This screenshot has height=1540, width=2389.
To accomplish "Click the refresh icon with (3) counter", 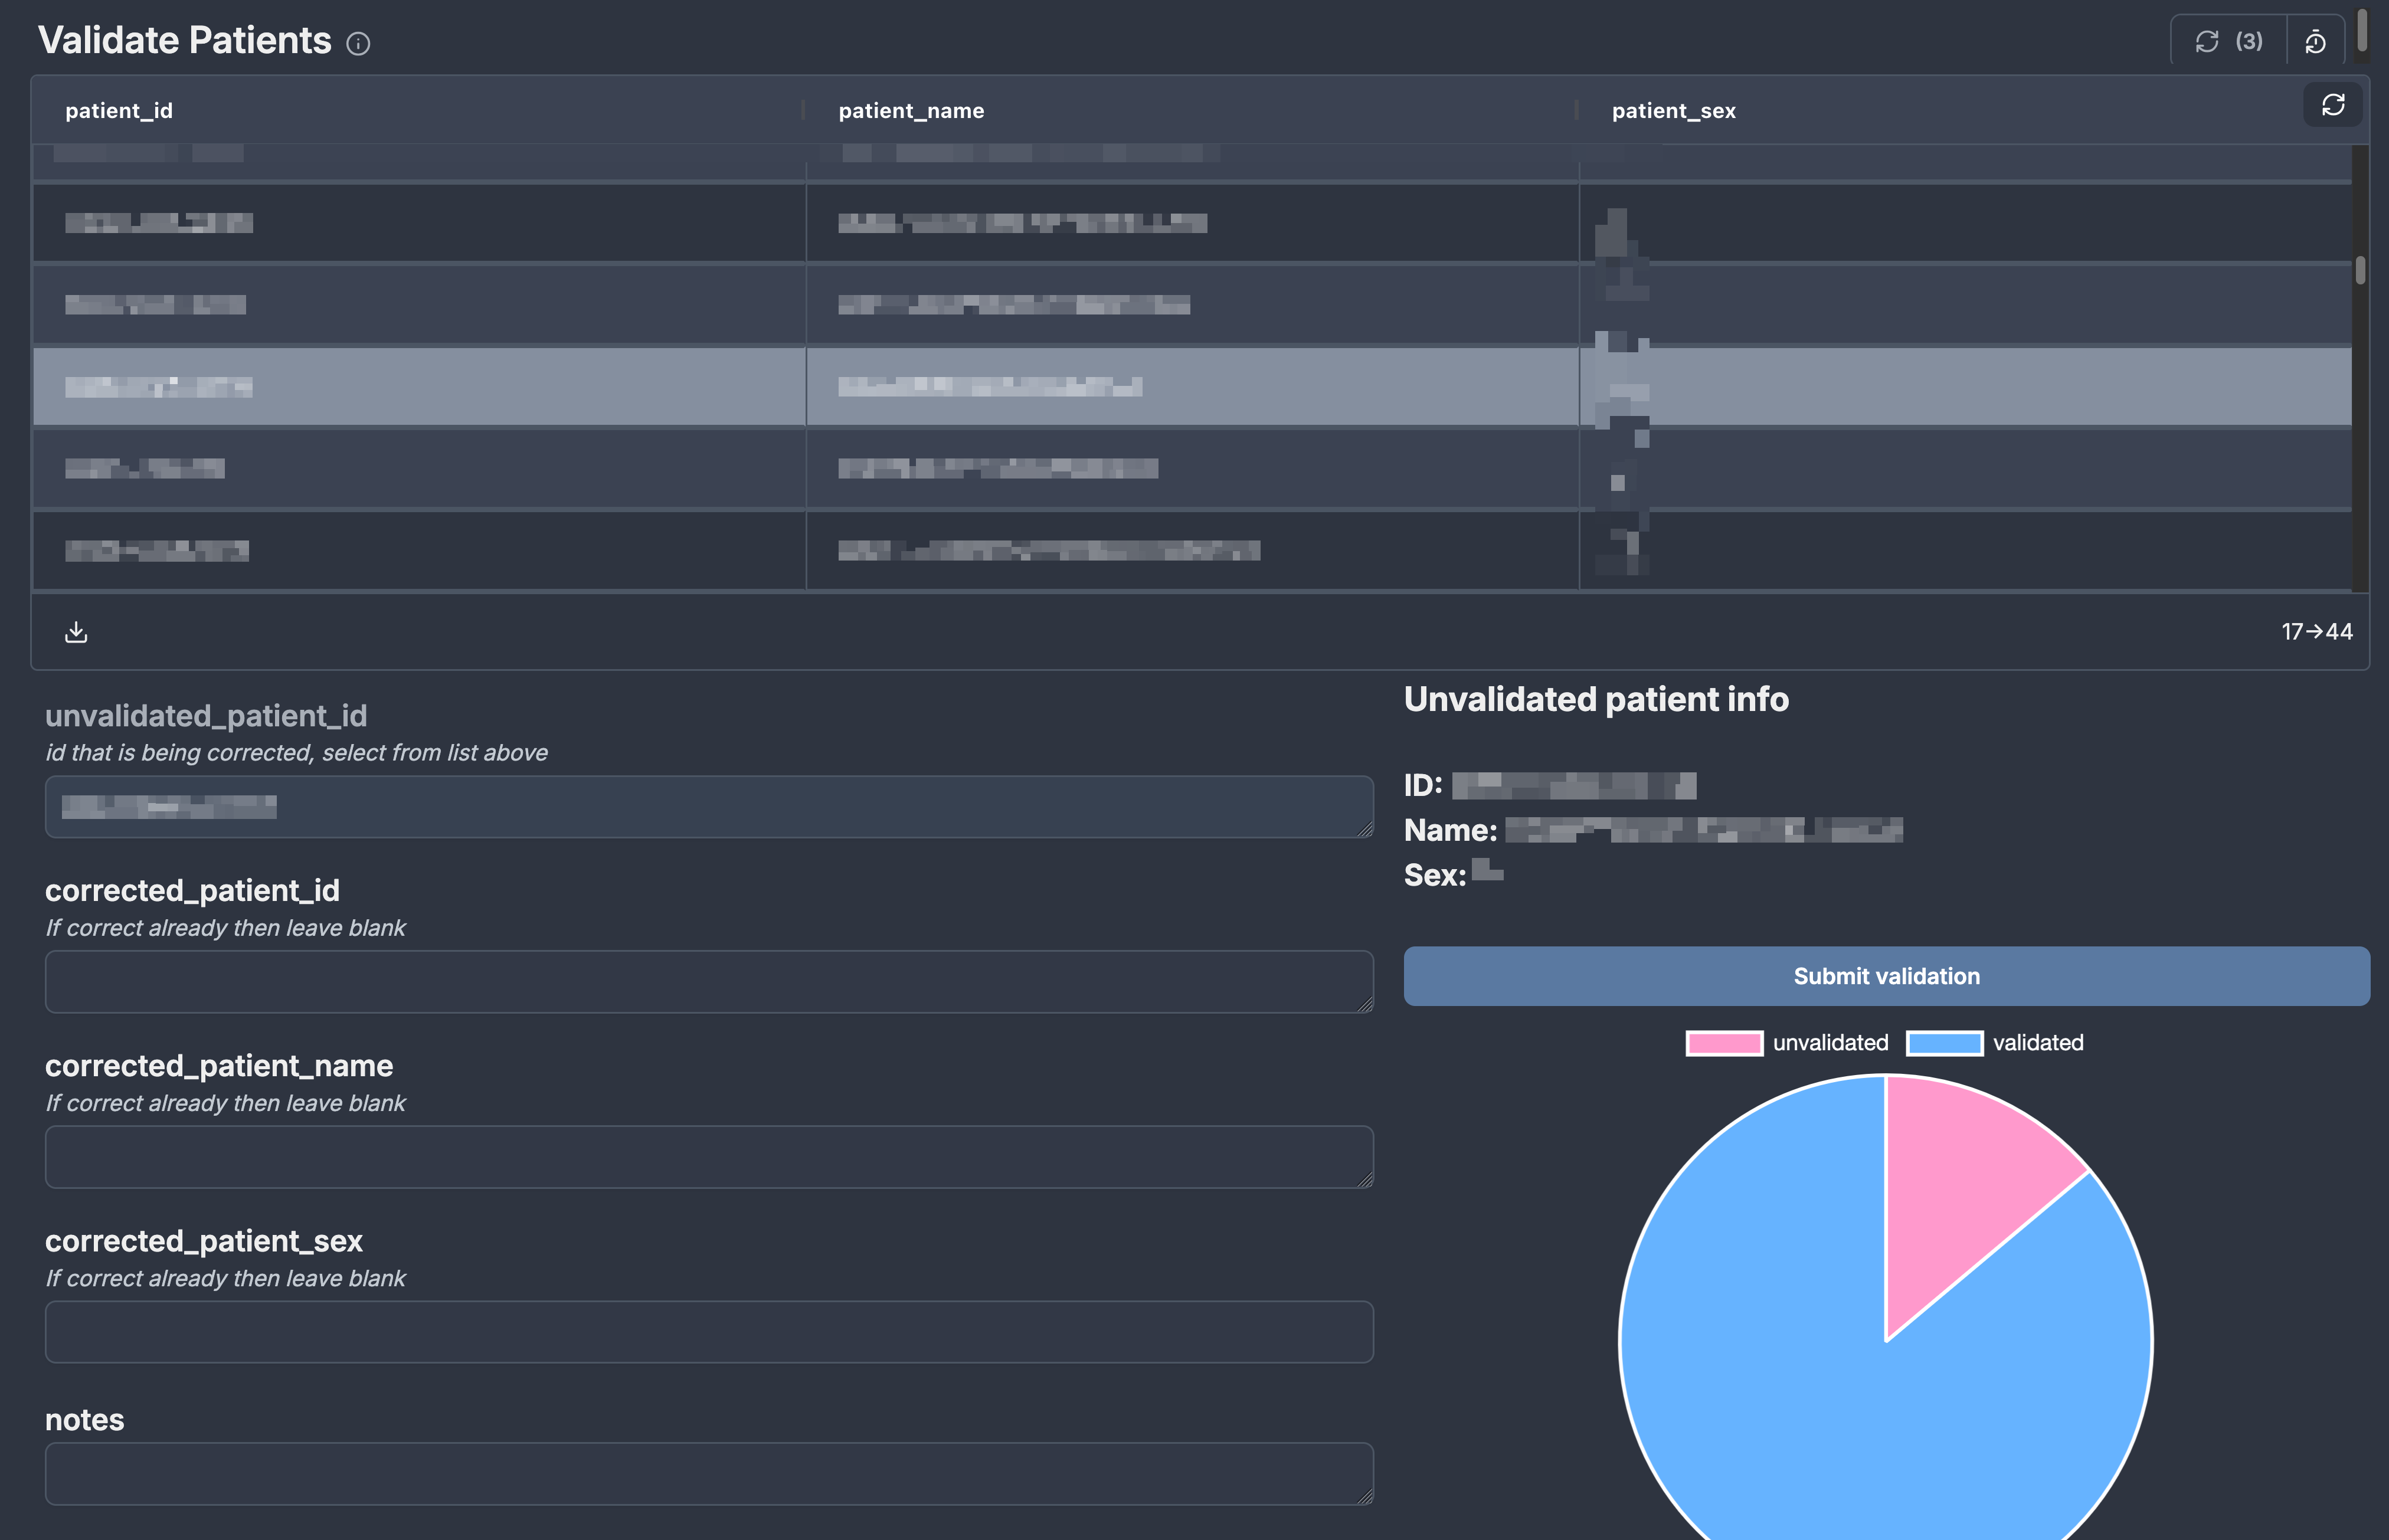I will [x=2227, y=42].
